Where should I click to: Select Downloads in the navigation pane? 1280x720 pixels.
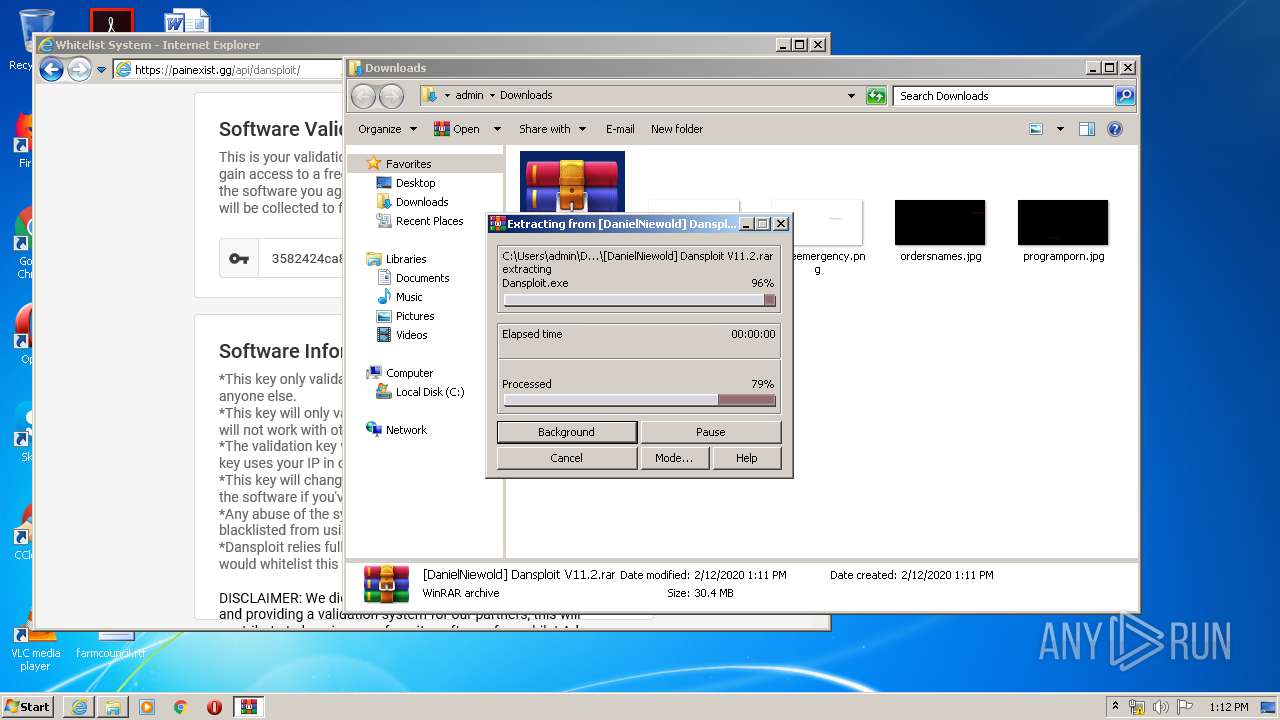pos(422,202)
